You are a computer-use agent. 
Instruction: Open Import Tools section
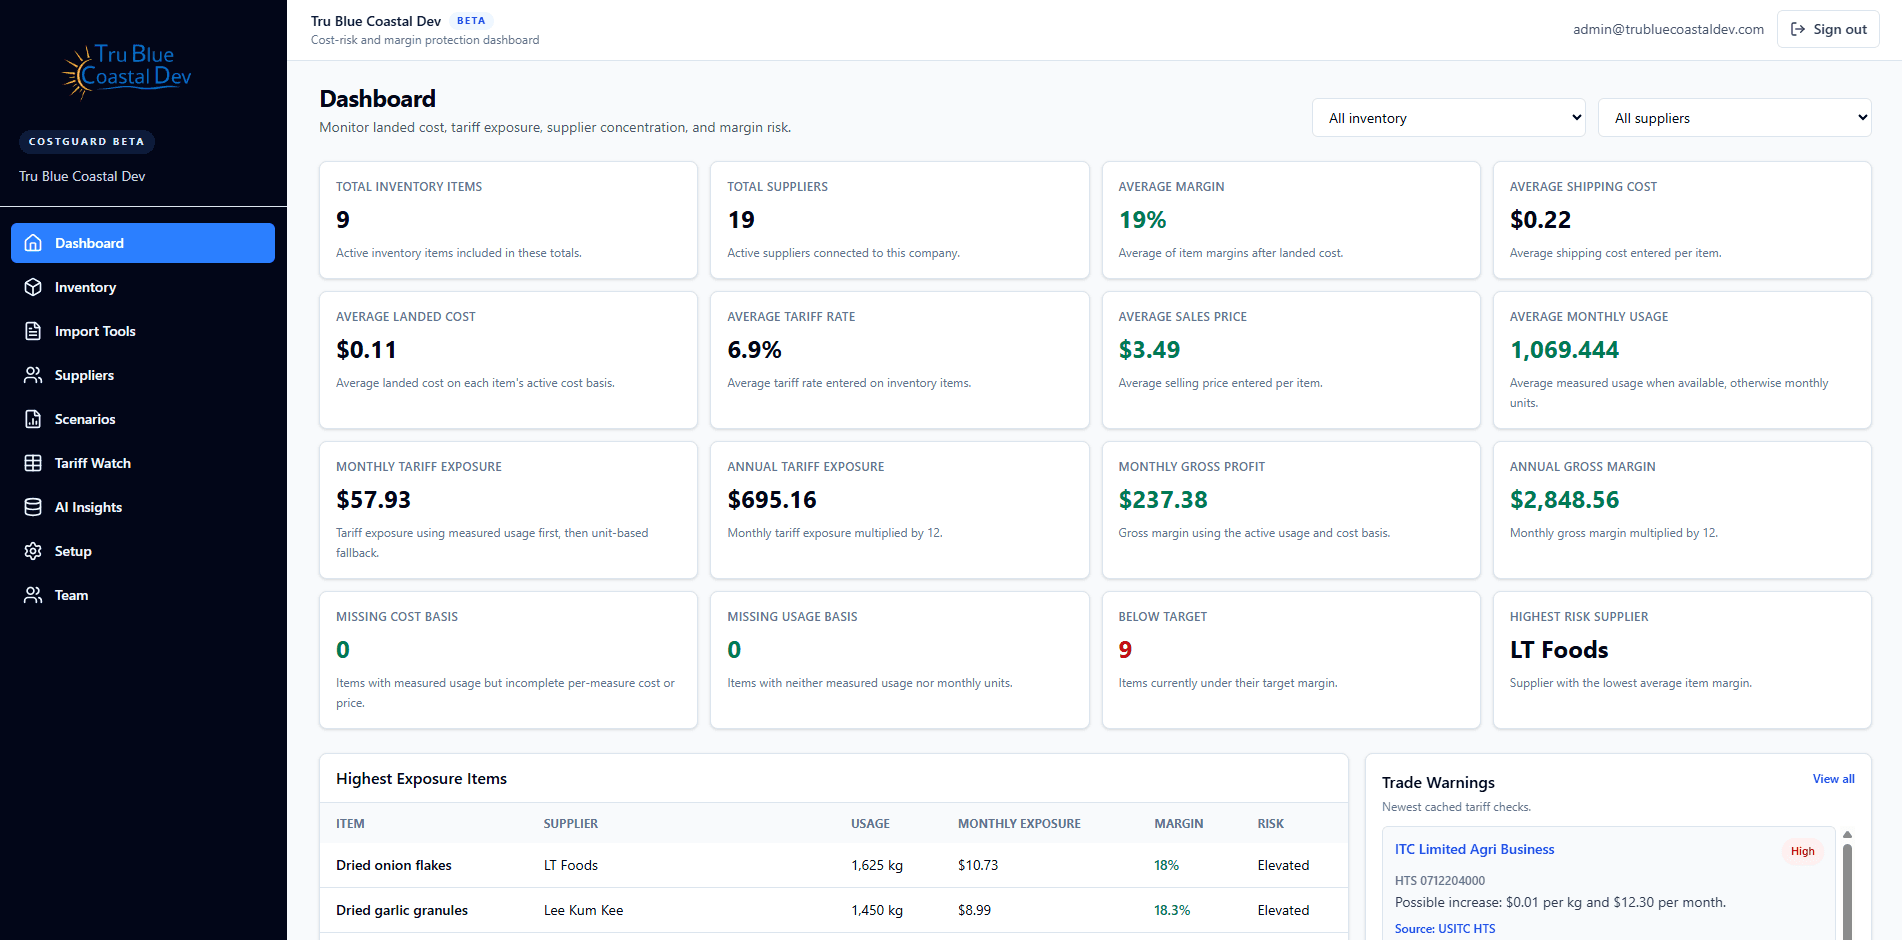[x=143, y=331]
